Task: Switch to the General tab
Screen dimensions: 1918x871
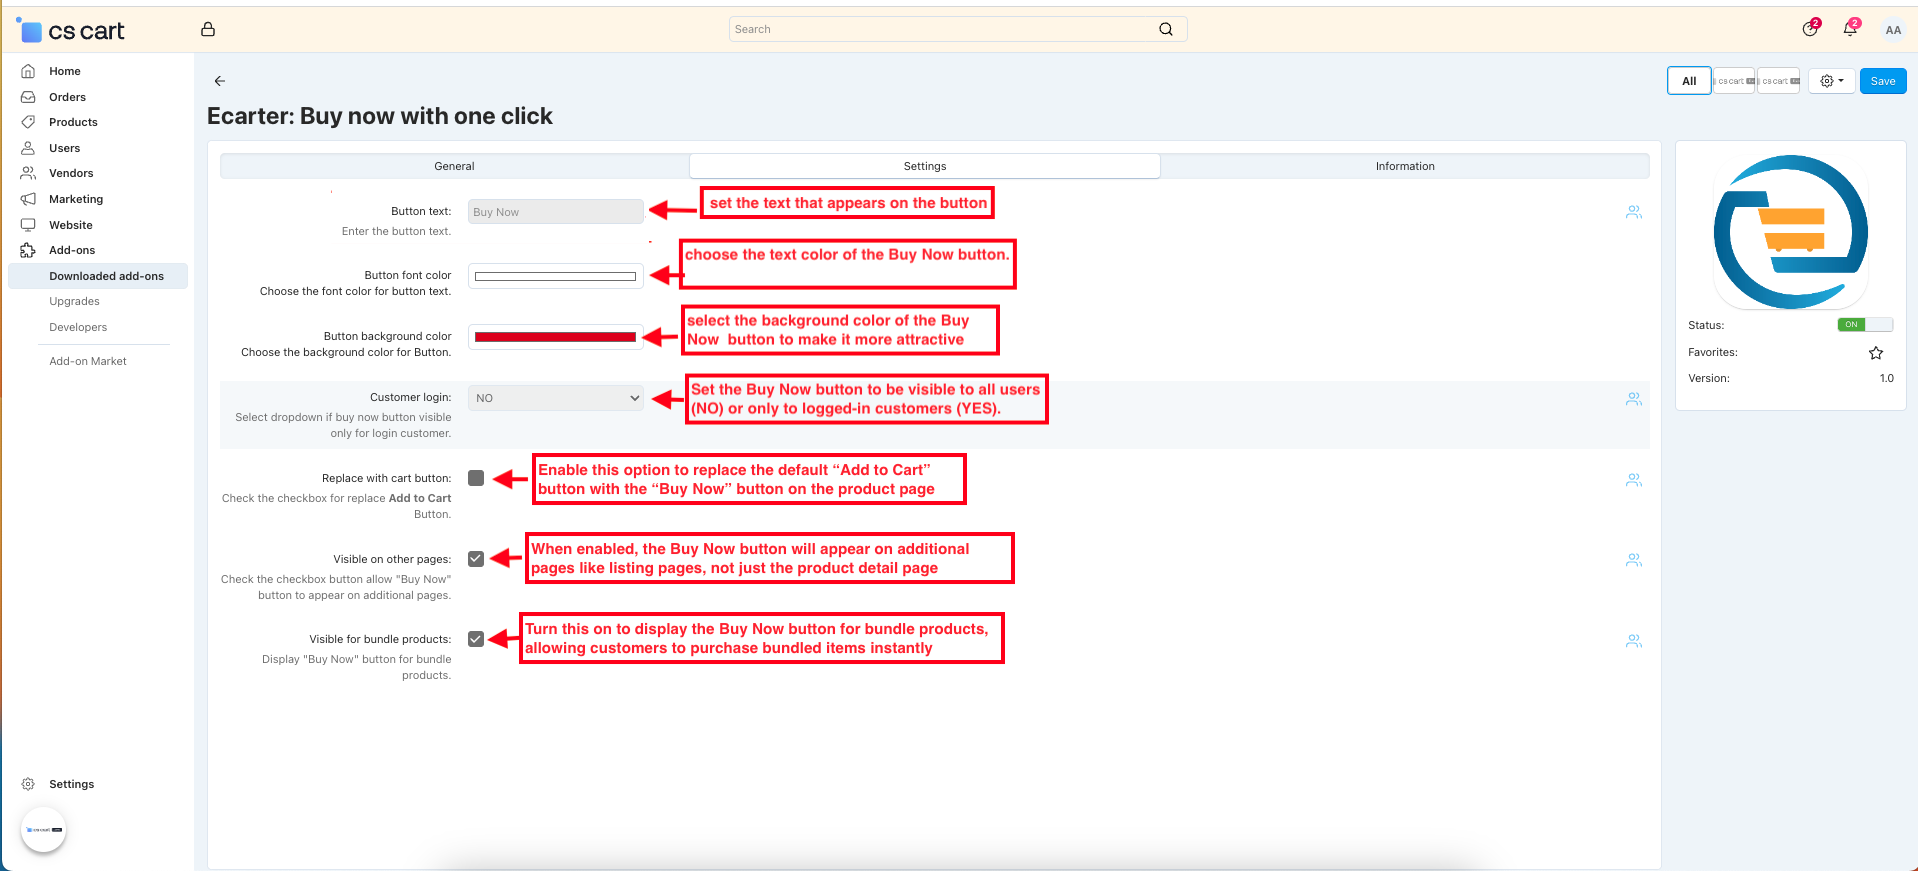Action: pyautogui.click(x=454, y=166)
